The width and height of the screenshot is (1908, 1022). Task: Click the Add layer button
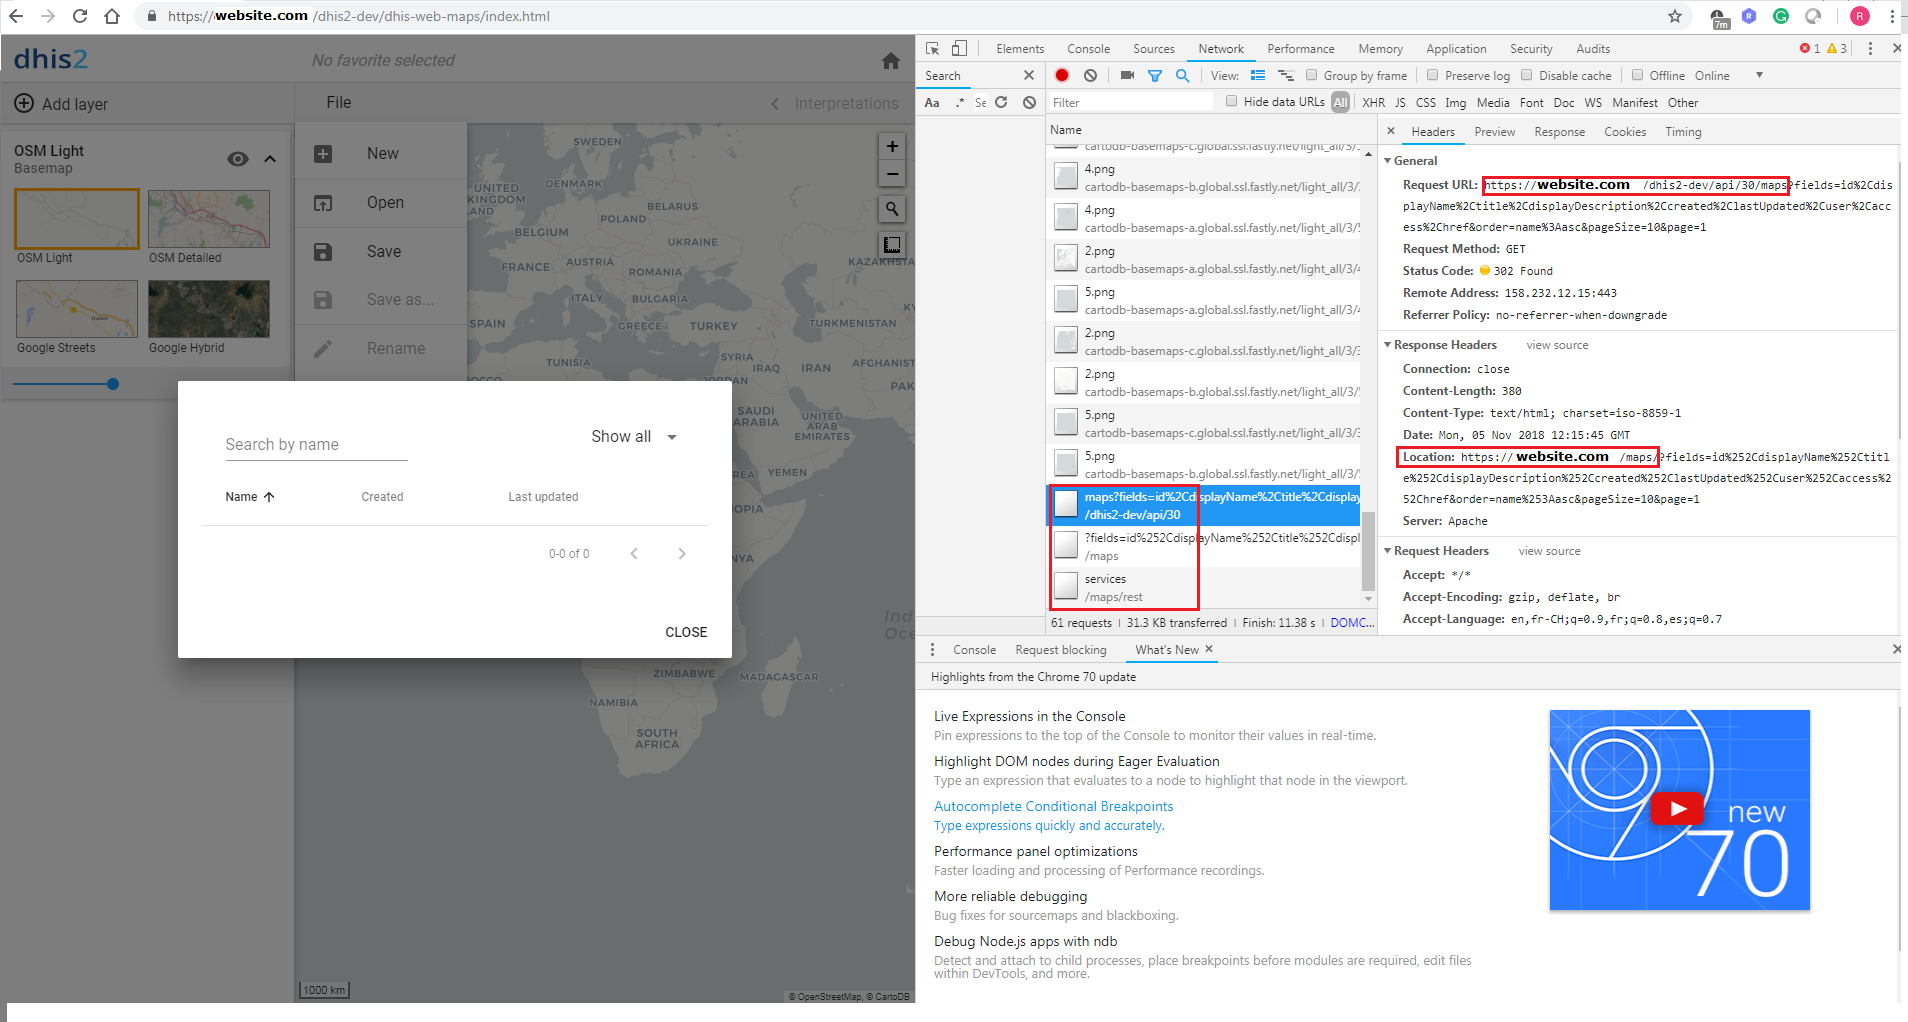click(61, 103)
